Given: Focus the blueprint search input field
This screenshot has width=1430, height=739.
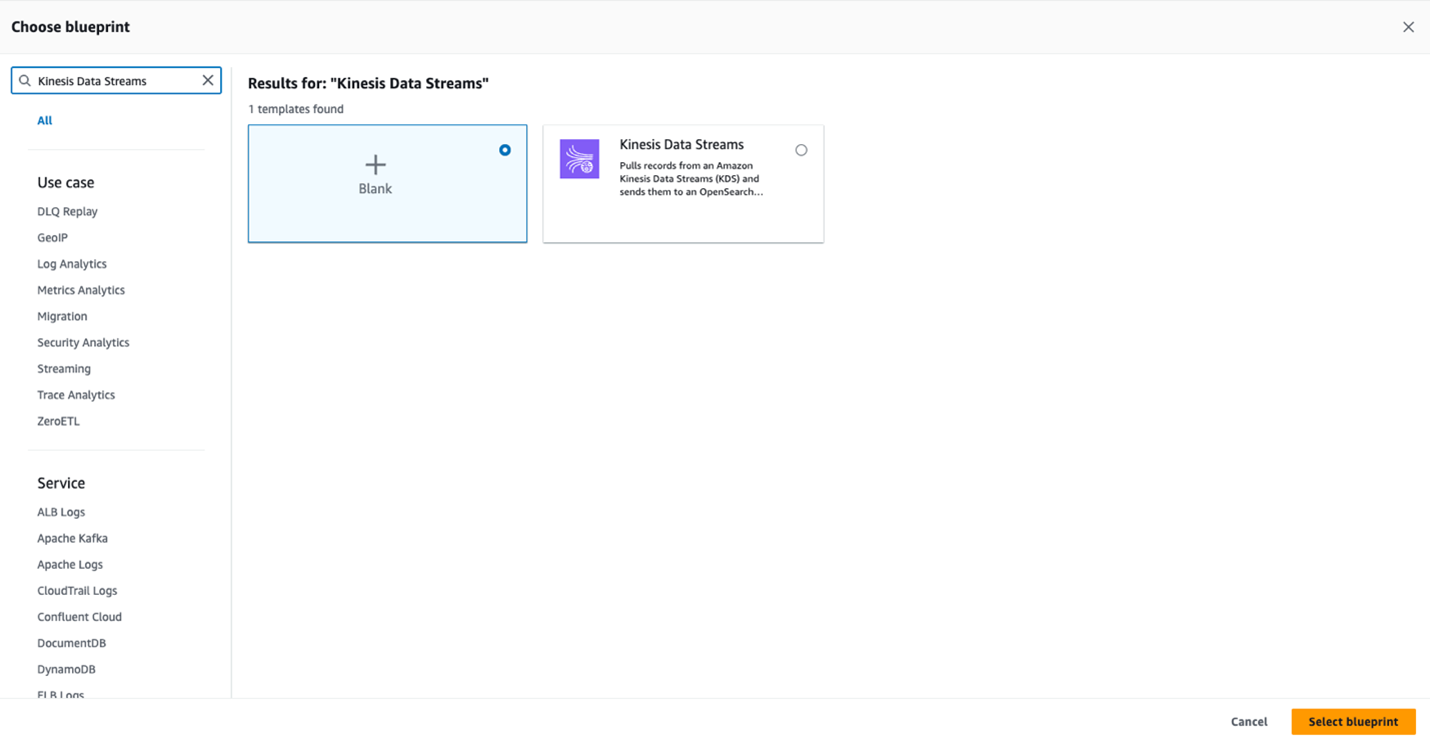Looking at the screenshot, I should tap(116, 81).
